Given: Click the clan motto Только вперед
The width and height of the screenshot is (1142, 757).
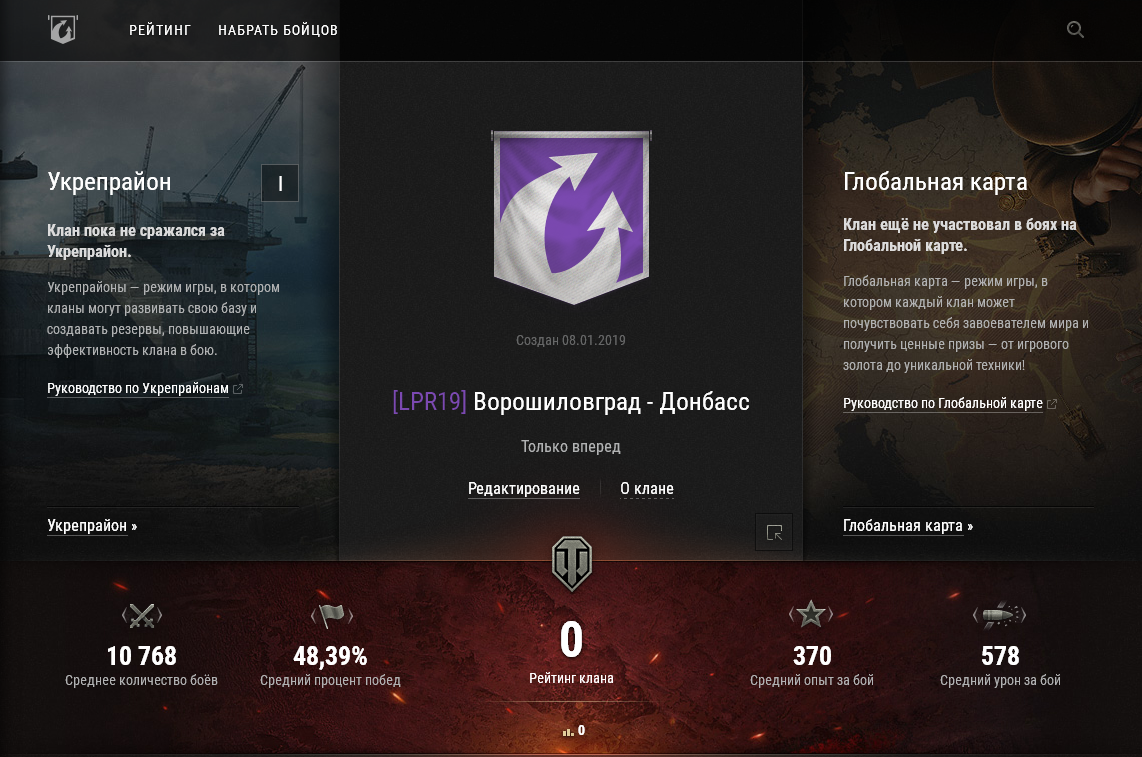Looking at the screenshot, I should (571, 447).
